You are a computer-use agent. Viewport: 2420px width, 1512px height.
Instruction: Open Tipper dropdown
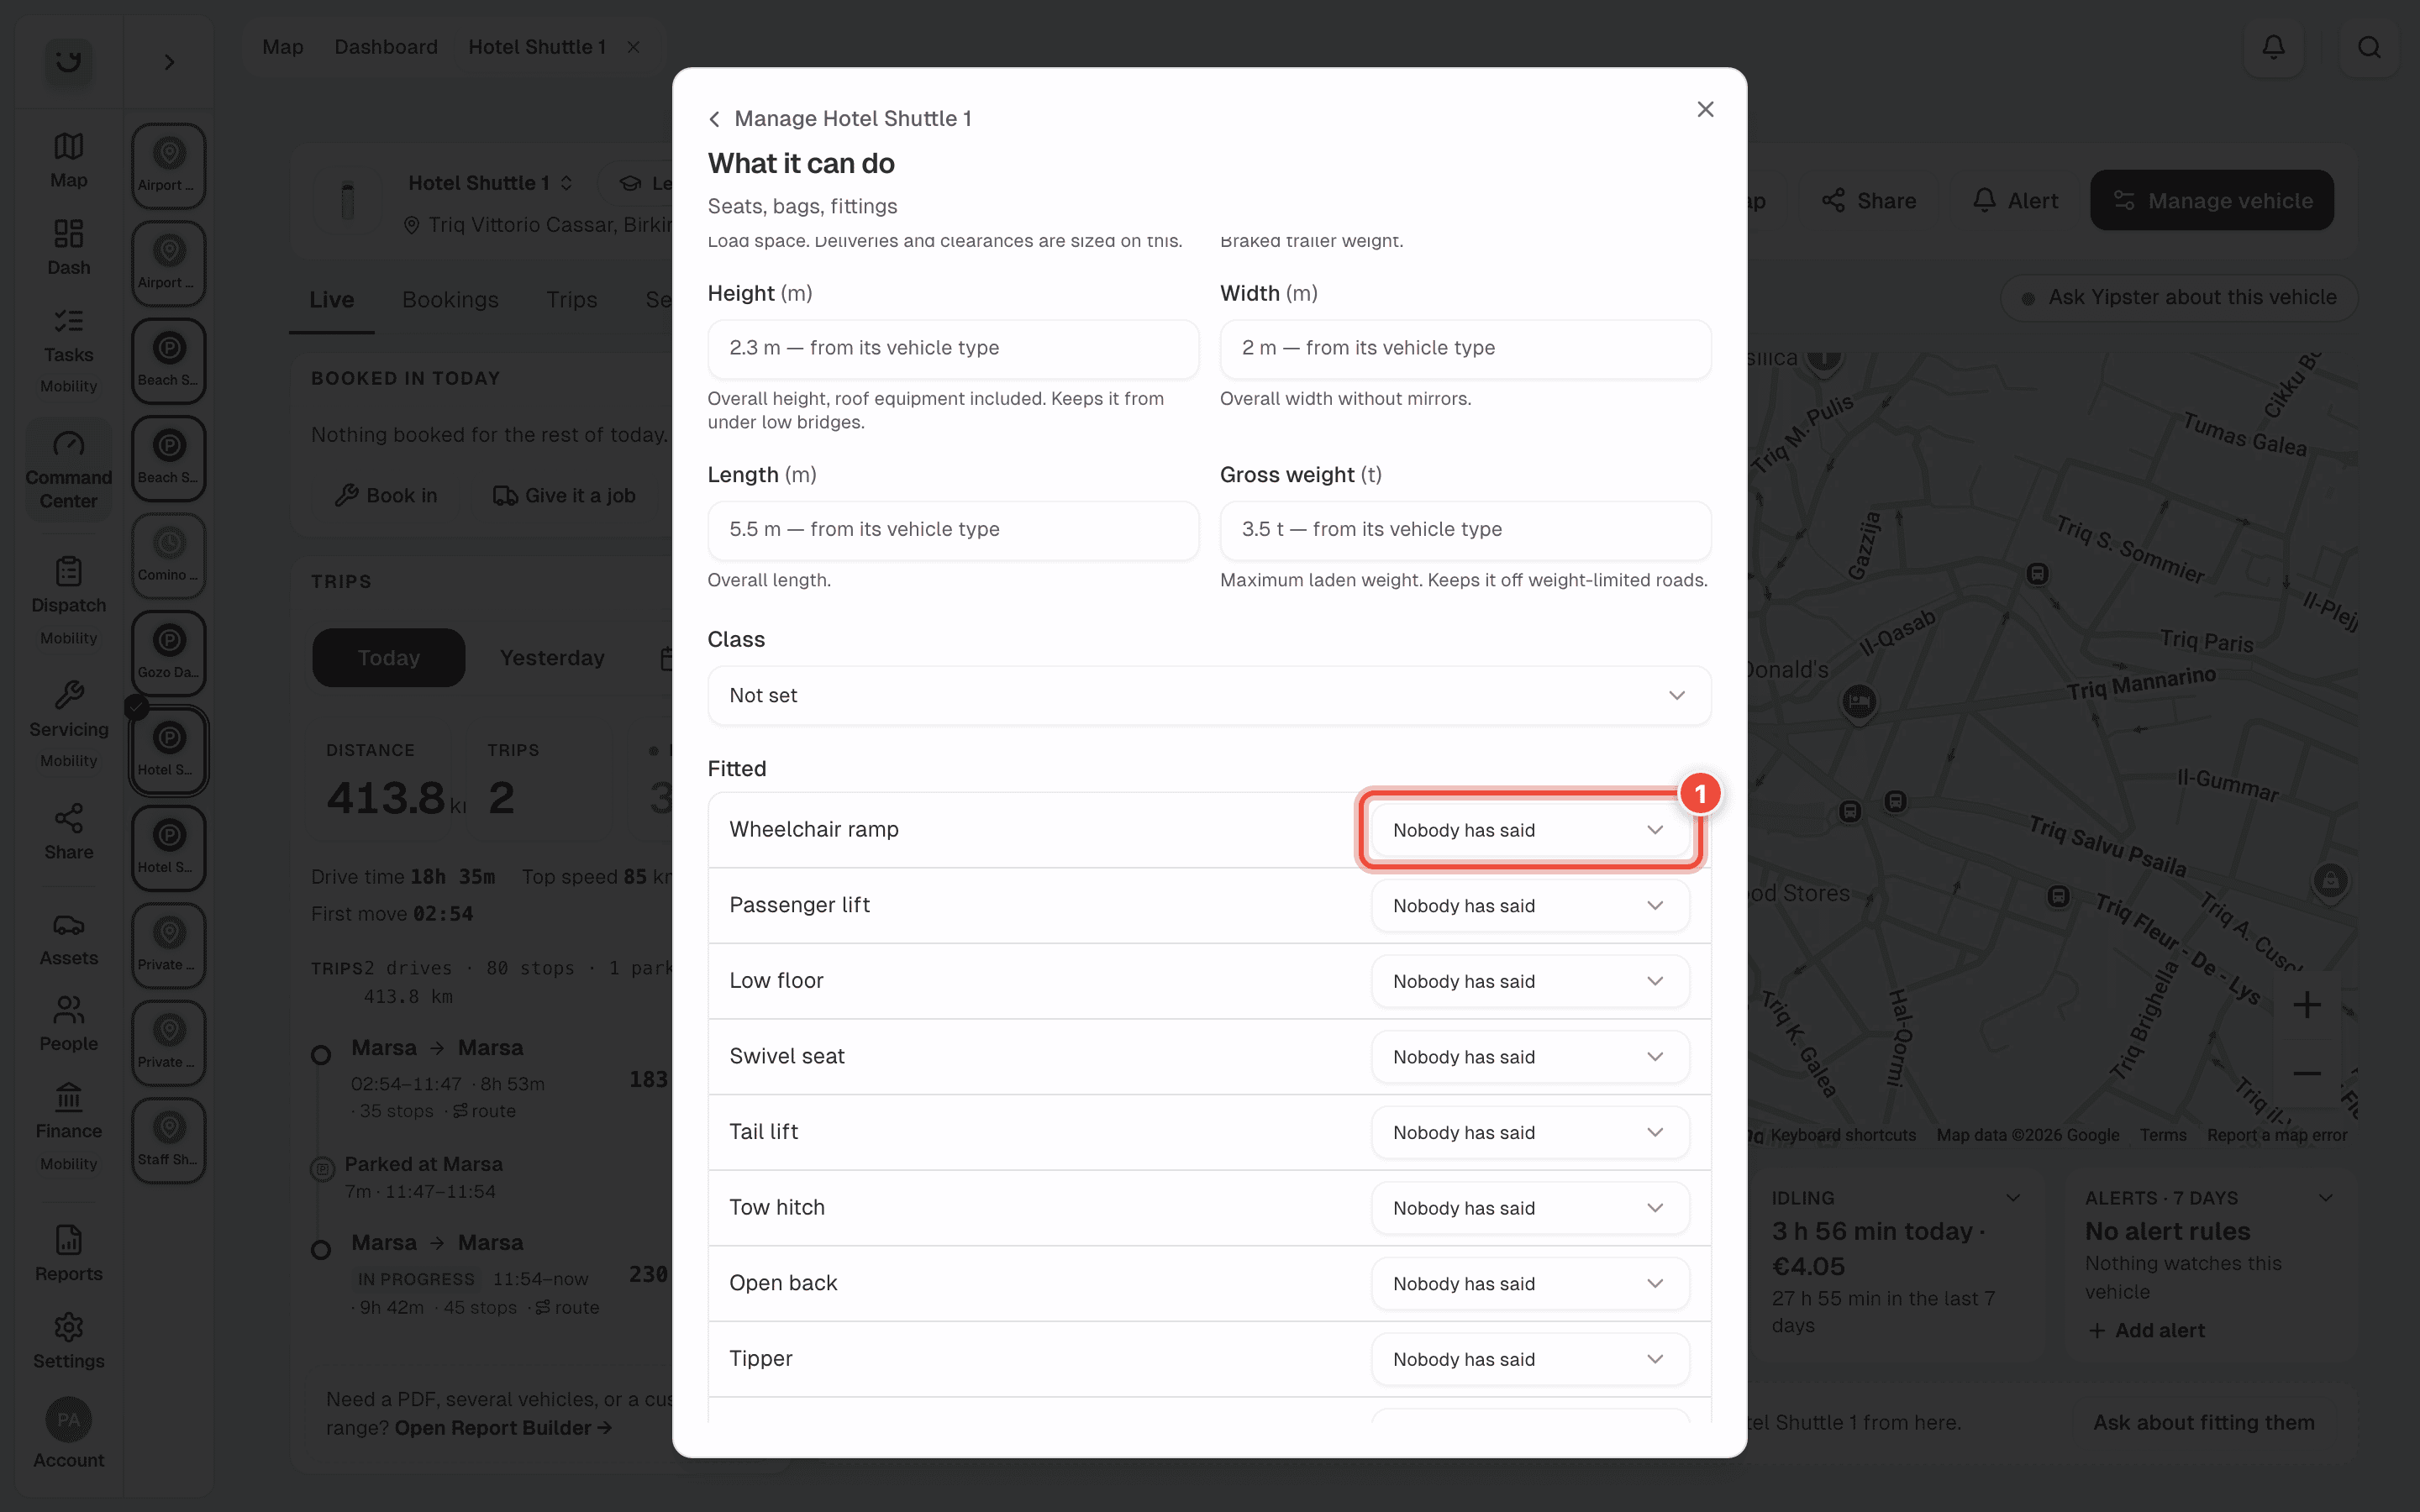[x=1530, y=1359]
